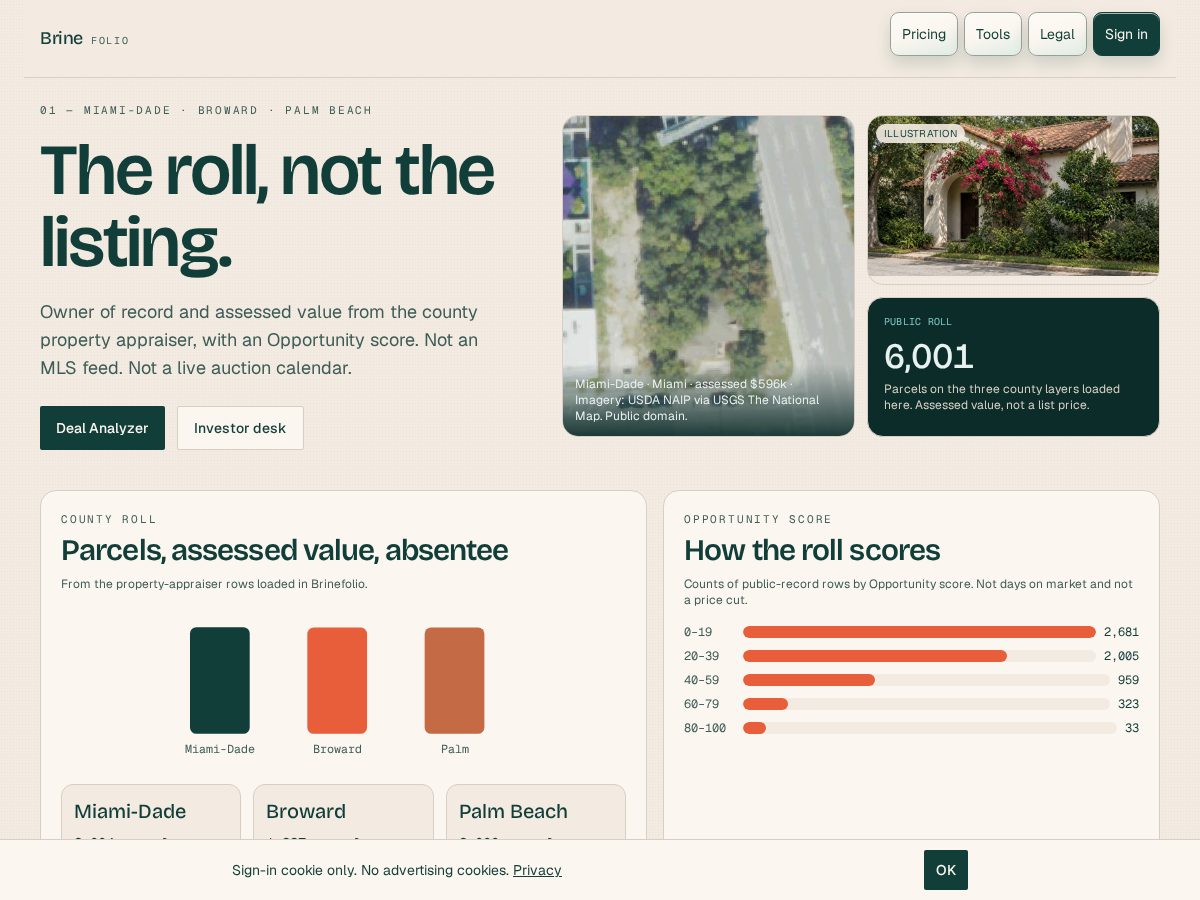Select the 0-19 score bar
This screenshot has height=900, width=1200.
click(919, 632)
